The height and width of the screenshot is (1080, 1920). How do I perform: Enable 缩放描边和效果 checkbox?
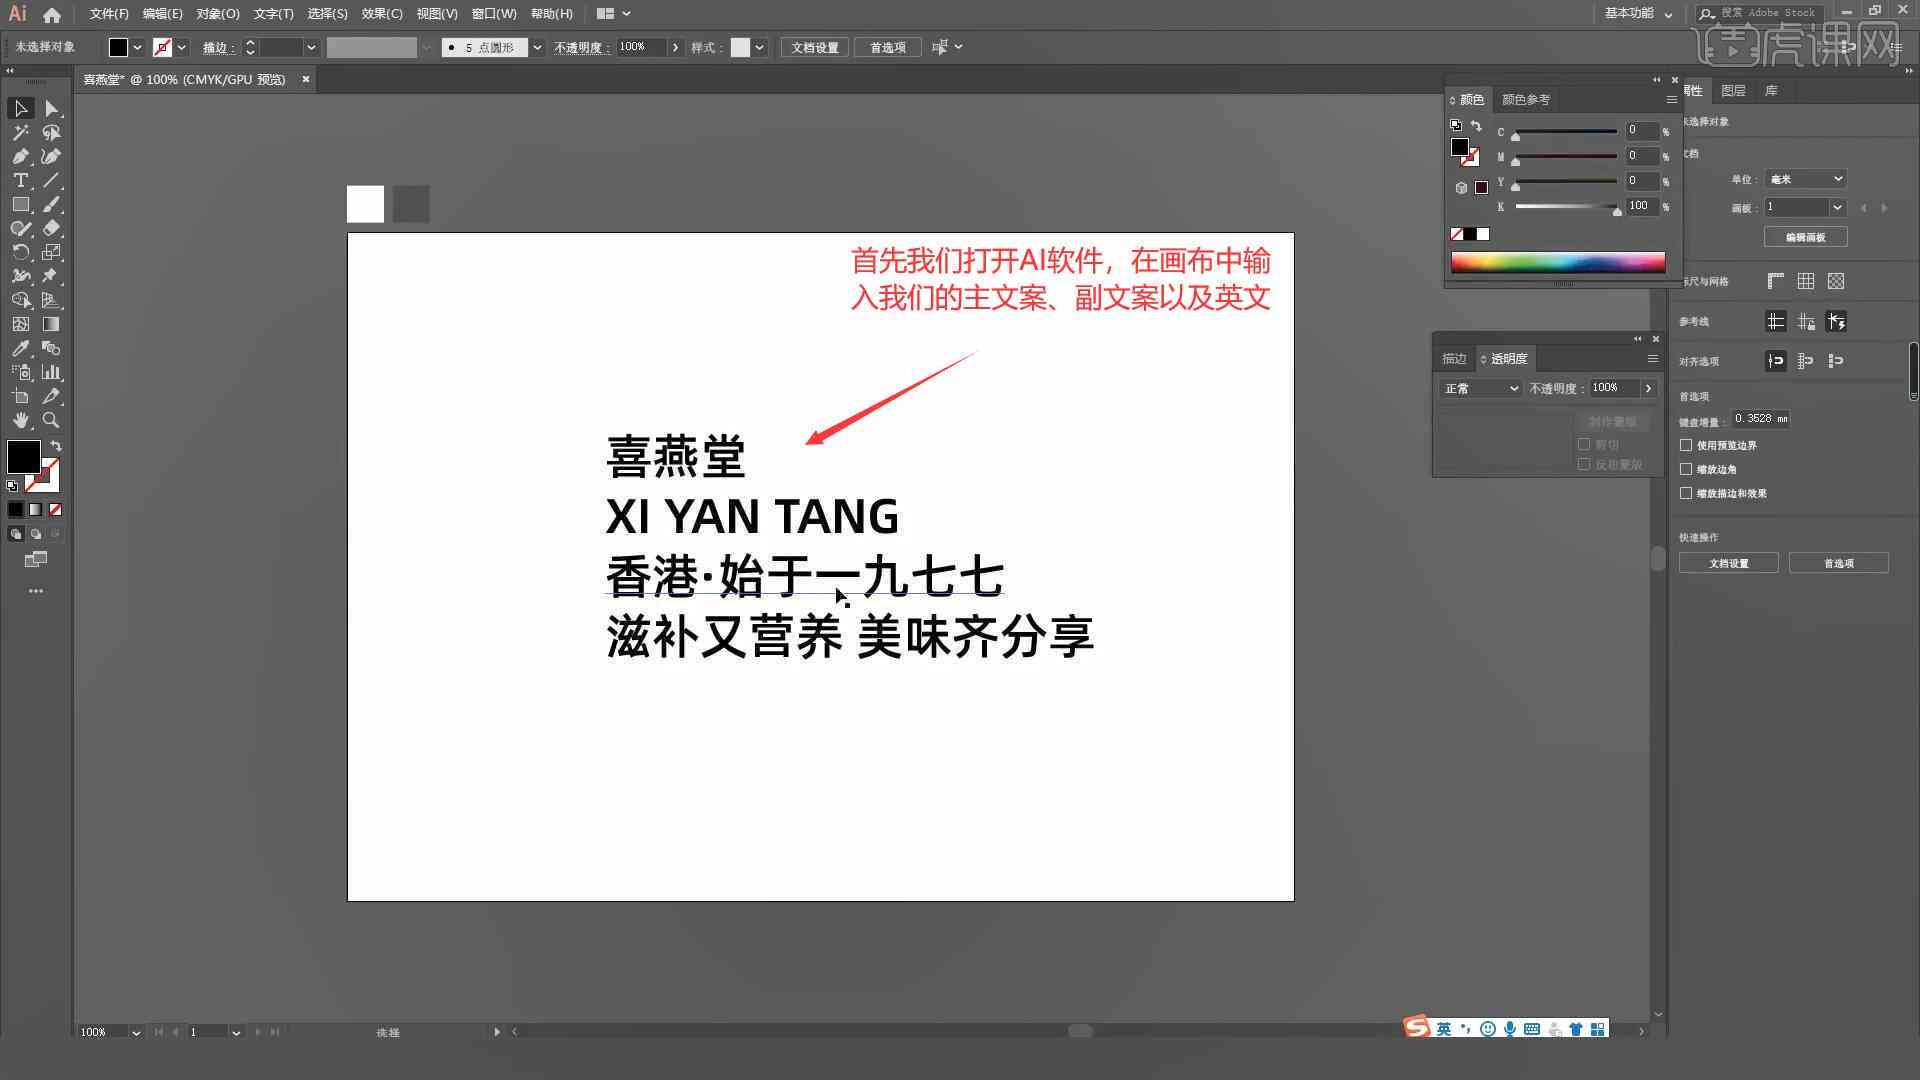pyautogui.click(x=1687, y=493)
